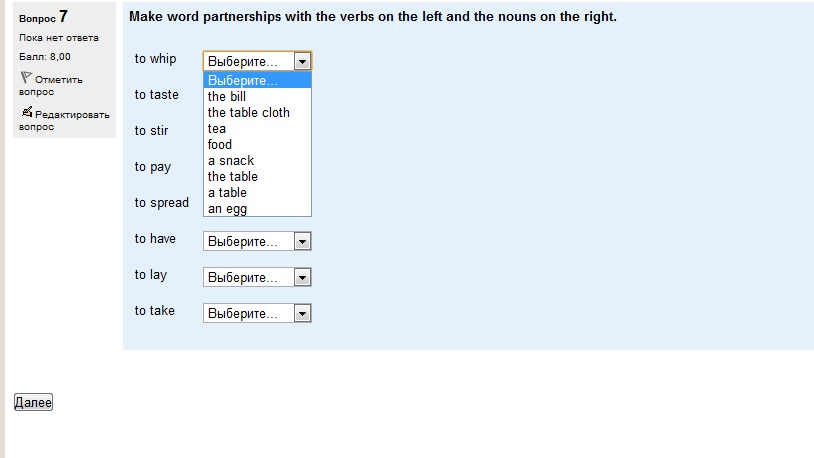Click the 'to take' dropdown arrow button
The width and height of the screenshot is (814, 458).
pos(302,314)
